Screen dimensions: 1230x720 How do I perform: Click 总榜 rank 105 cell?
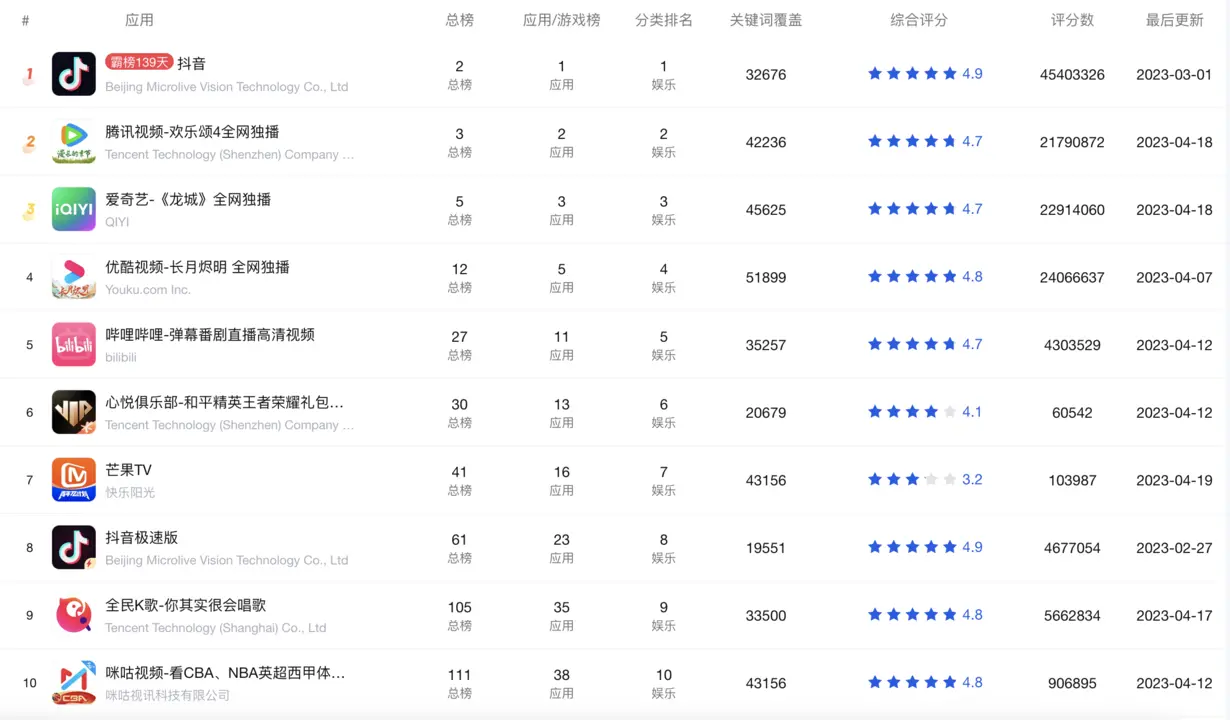(460, 616)
